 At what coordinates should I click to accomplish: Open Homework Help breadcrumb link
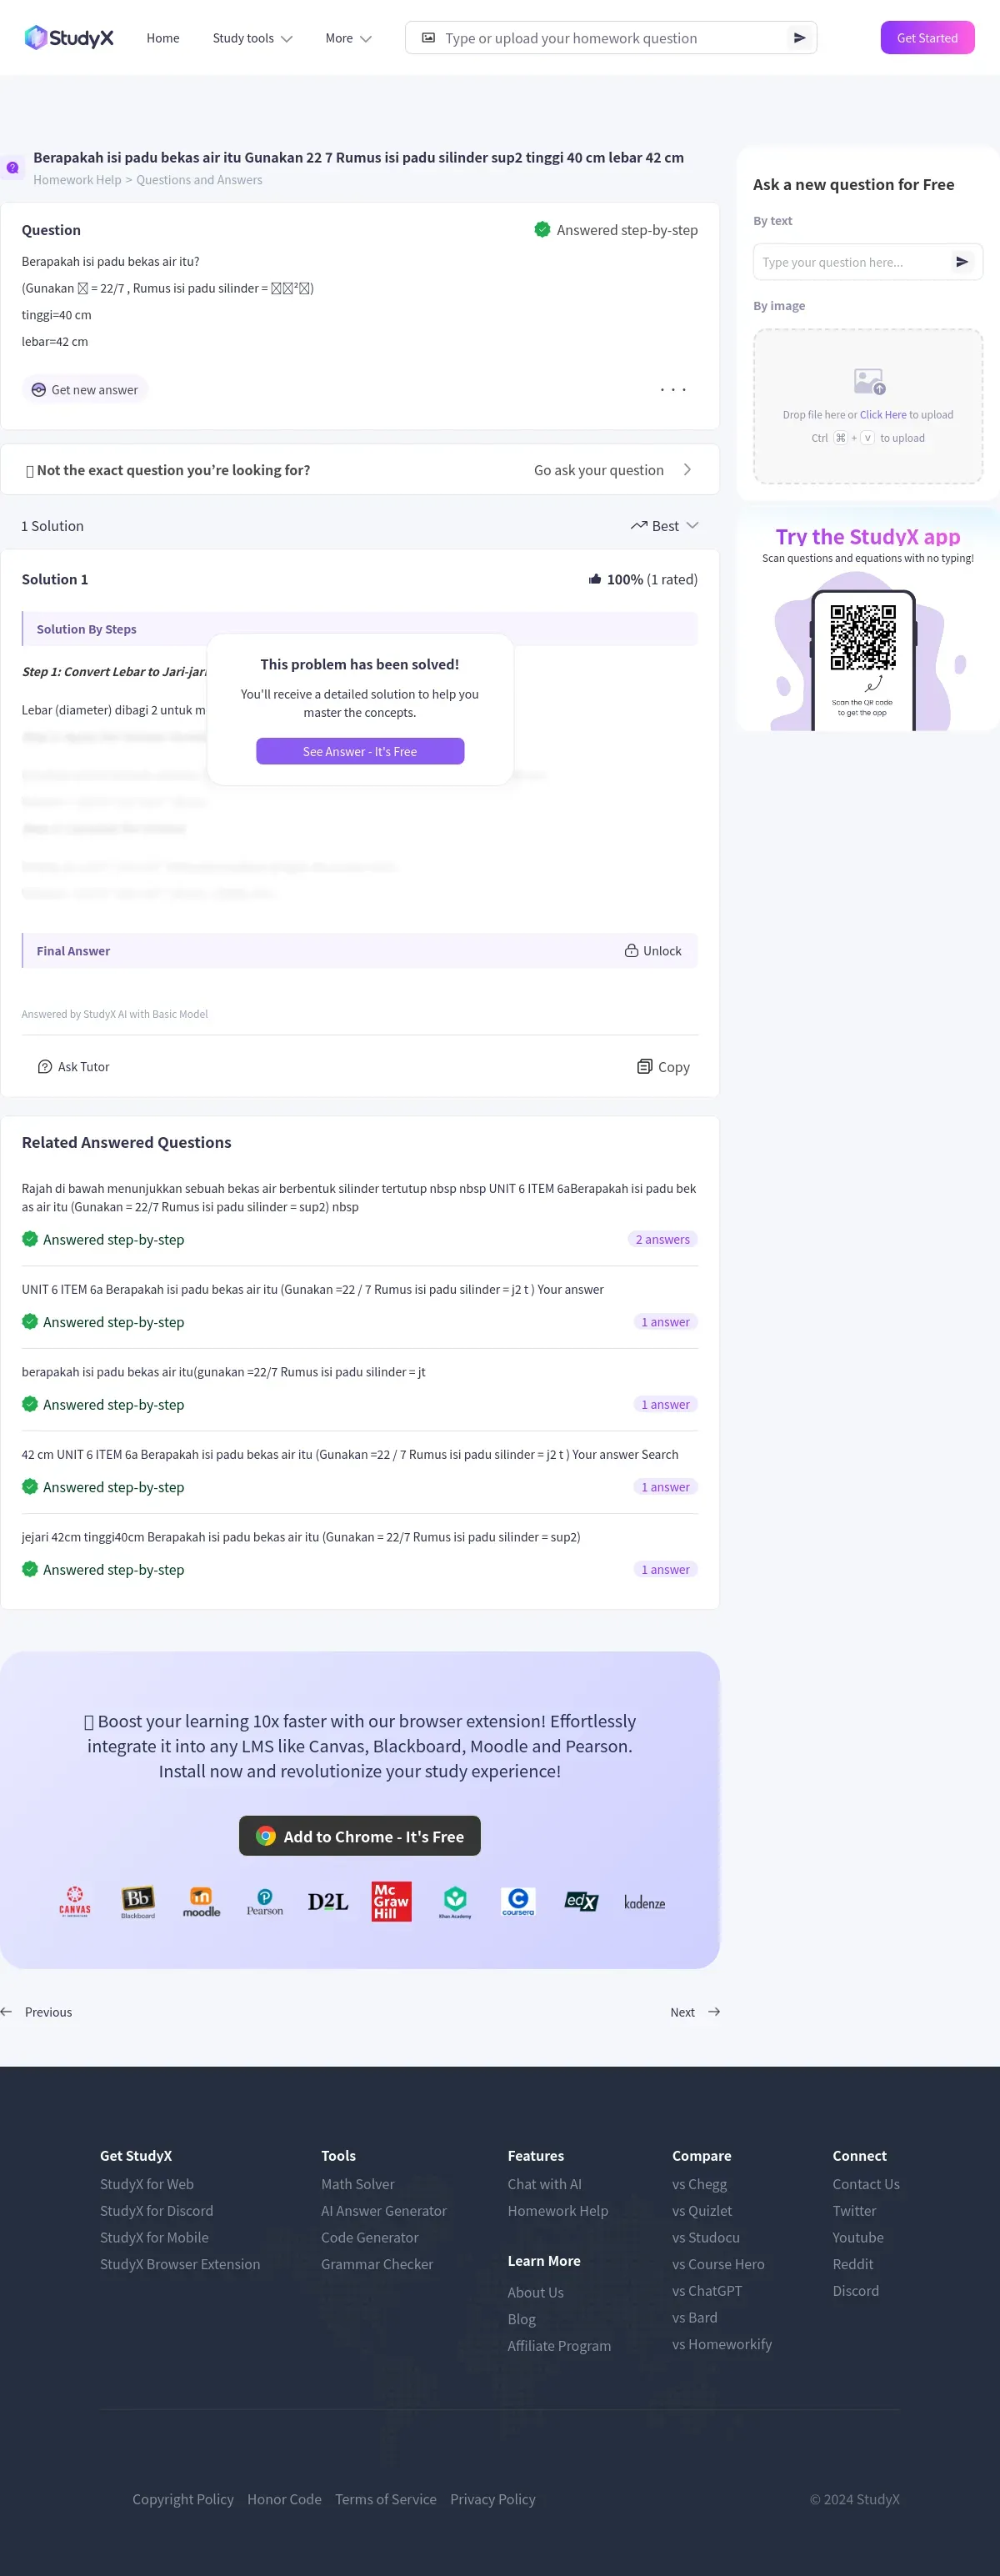77,180
